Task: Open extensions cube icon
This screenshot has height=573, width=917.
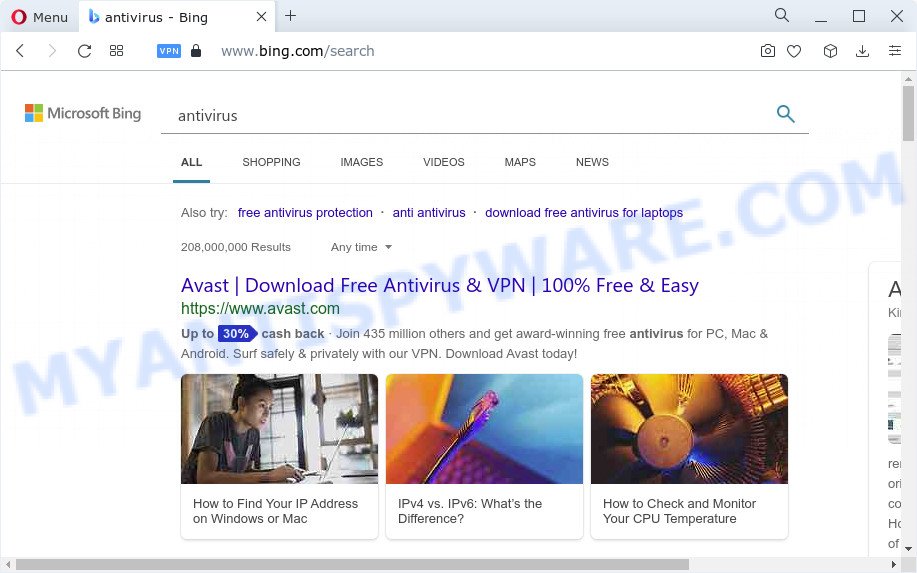Action: tap(830, 51)
